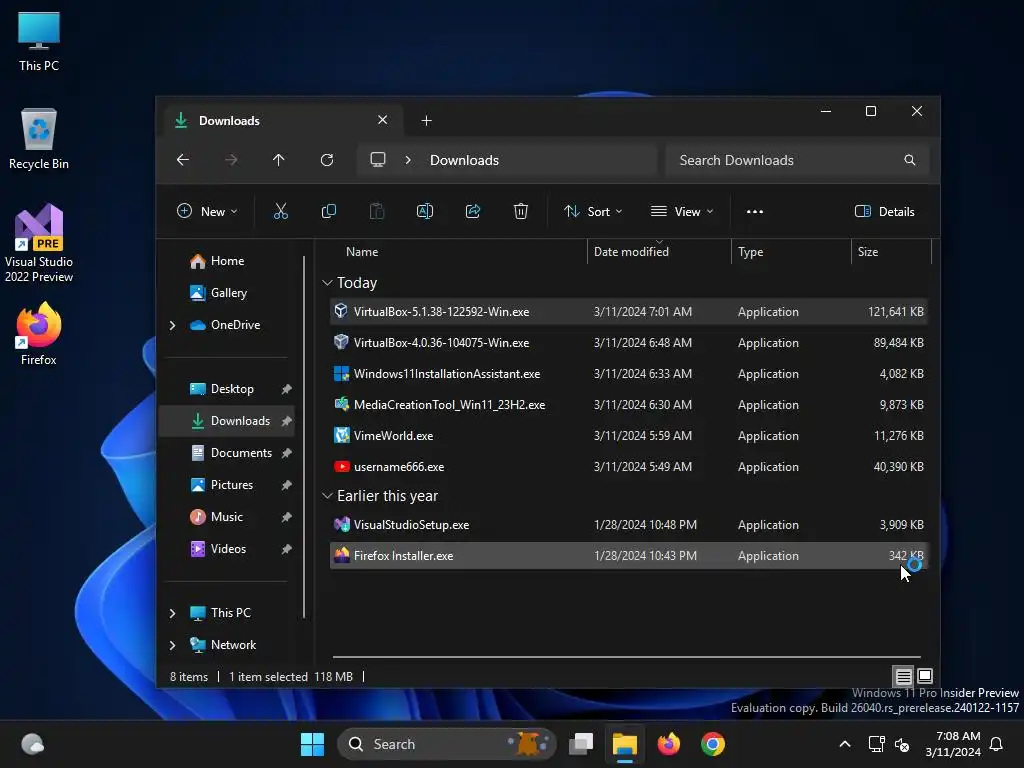The image size is (1024, 768).
Task: Unpin Downloads from Quick access
Action: (287, 421)
